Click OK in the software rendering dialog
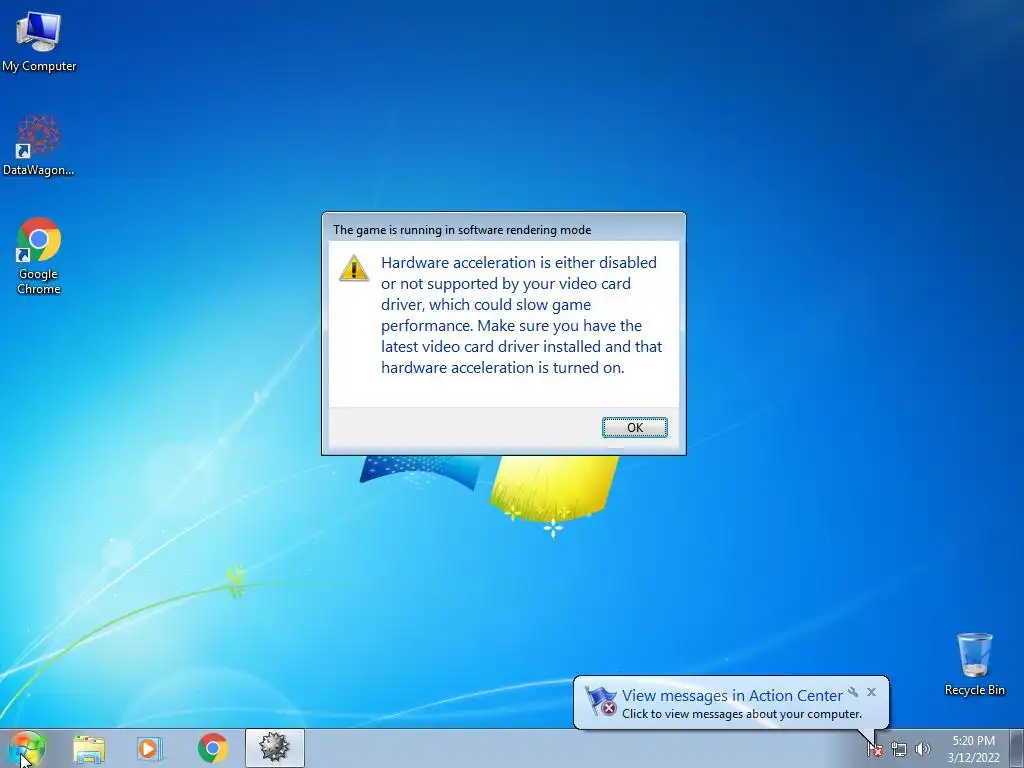 click(x=634, y=427)
